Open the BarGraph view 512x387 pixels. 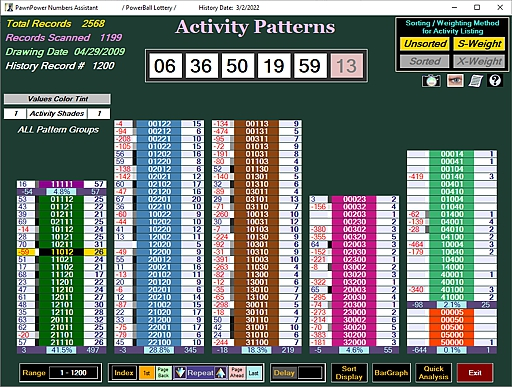coord(391,373)
